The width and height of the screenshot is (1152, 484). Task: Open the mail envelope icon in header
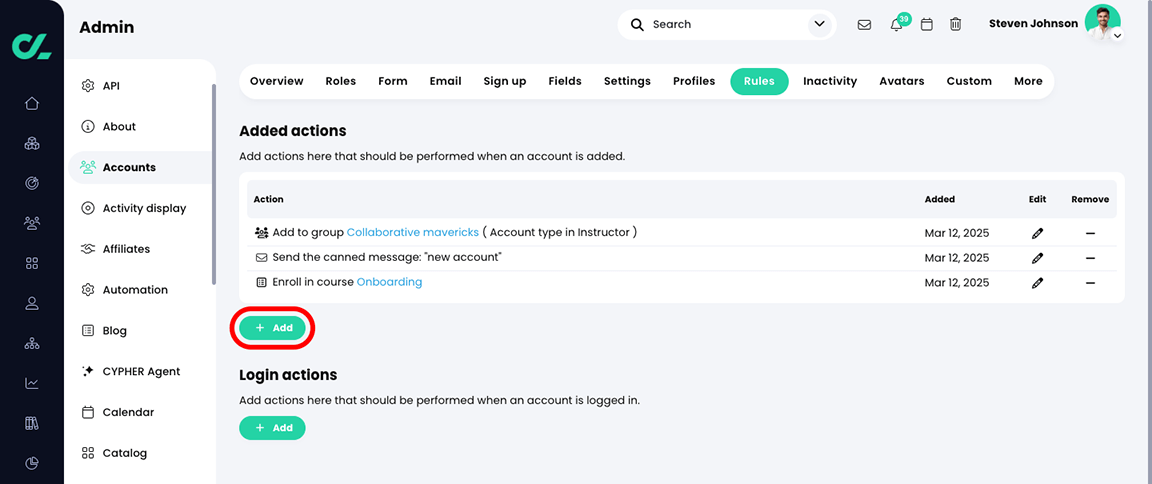click(x=865, y=24)
